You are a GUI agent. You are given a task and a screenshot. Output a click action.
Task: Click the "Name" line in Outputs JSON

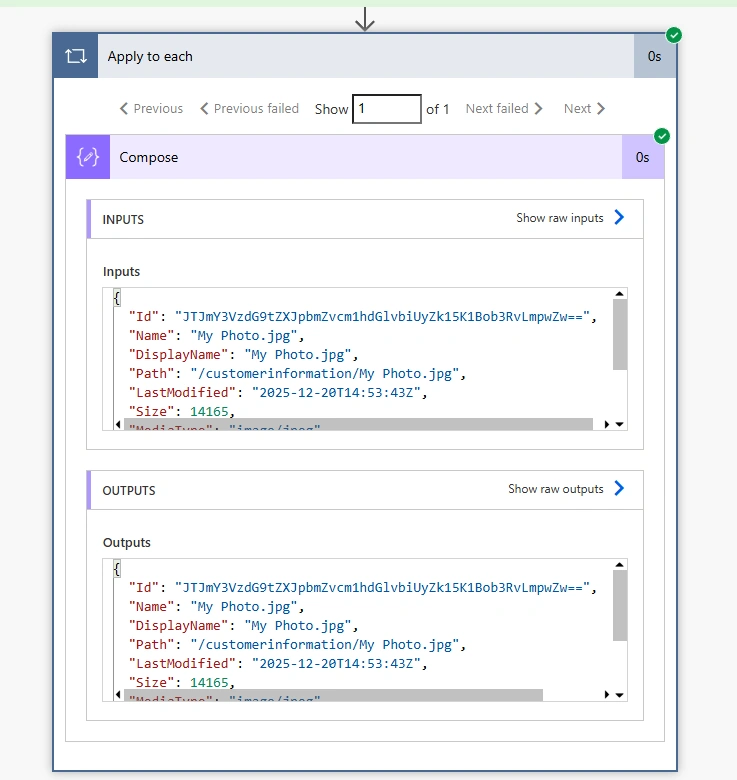coord(216,606)
